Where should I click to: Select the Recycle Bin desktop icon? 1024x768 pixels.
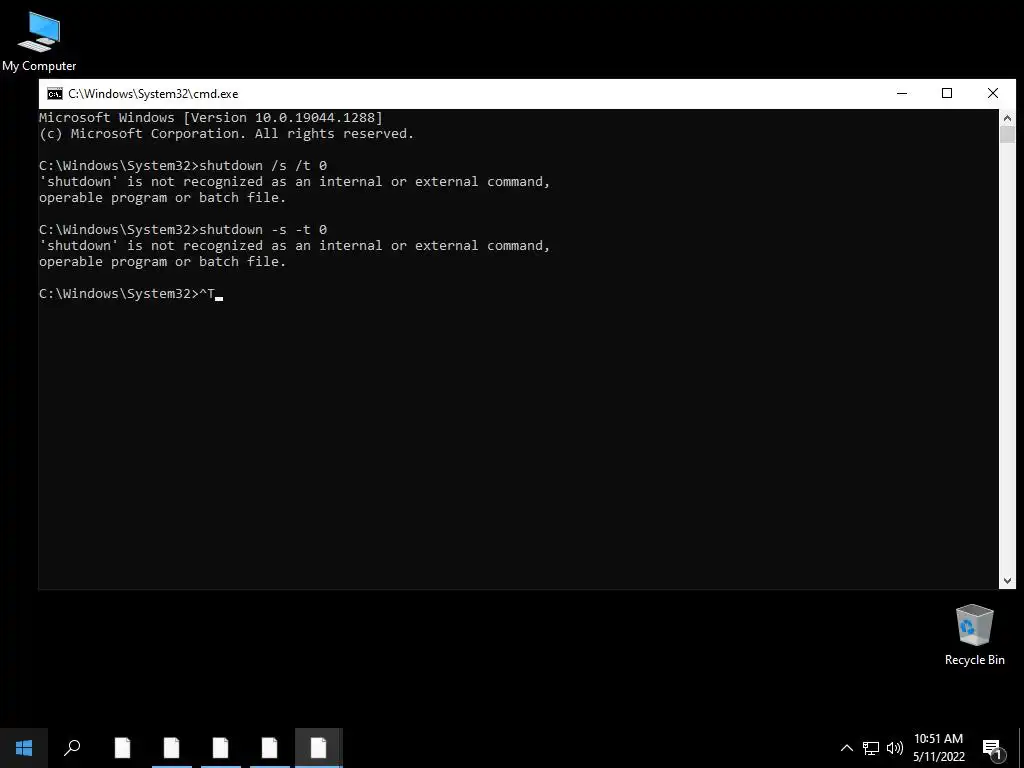(974, 635)
